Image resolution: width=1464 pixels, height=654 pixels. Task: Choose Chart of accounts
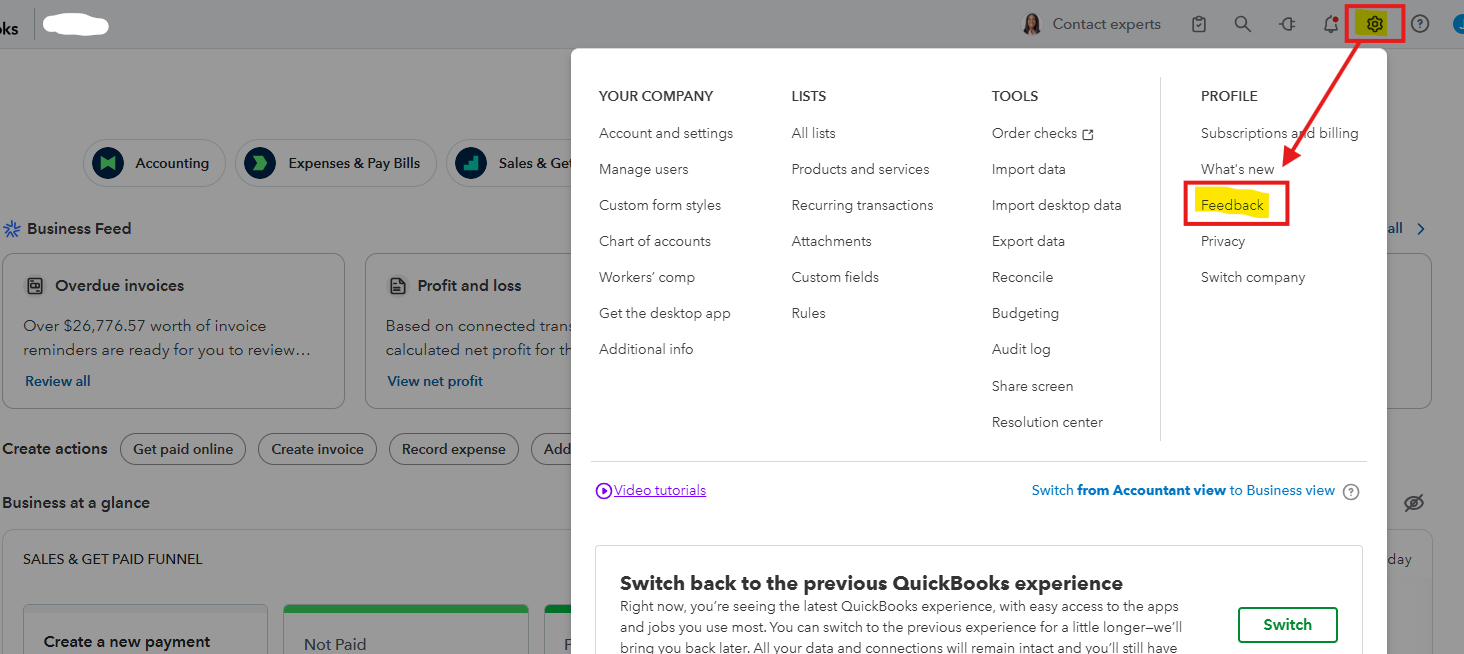[655, 241]
